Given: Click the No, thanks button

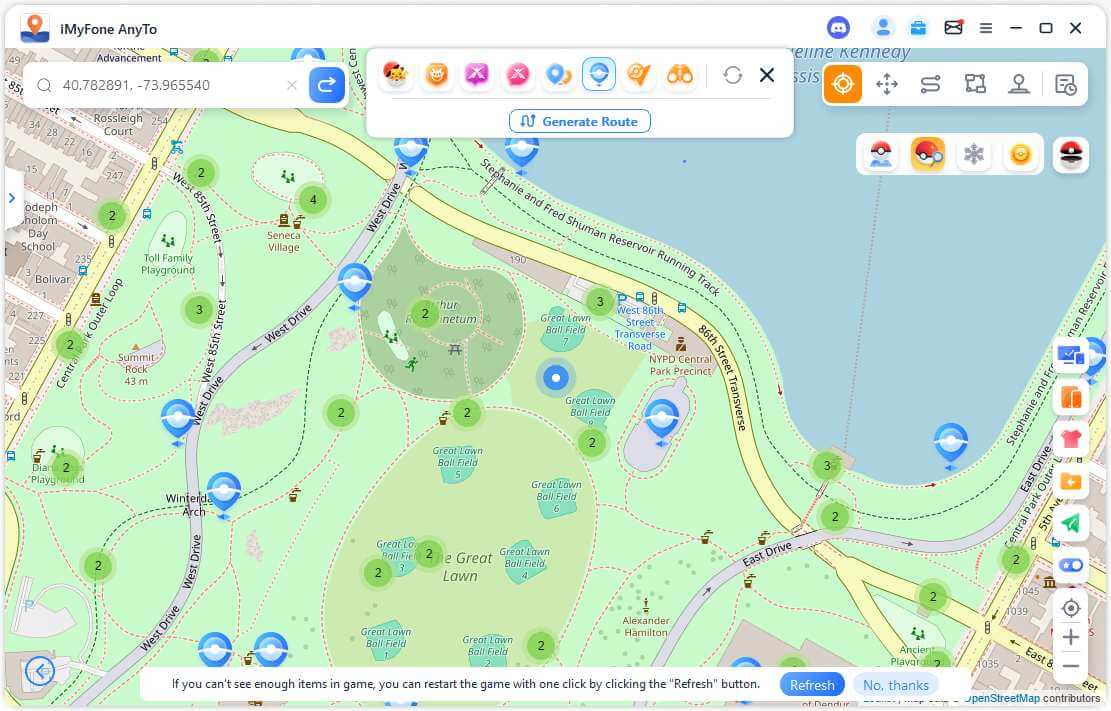Looking at the screenshot, I should [x=896, y=685].
